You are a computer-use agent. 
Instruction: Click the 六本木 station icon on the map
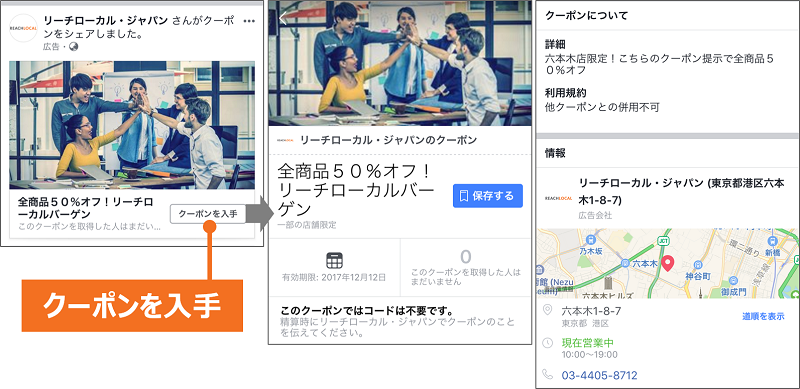coord(626,264)
